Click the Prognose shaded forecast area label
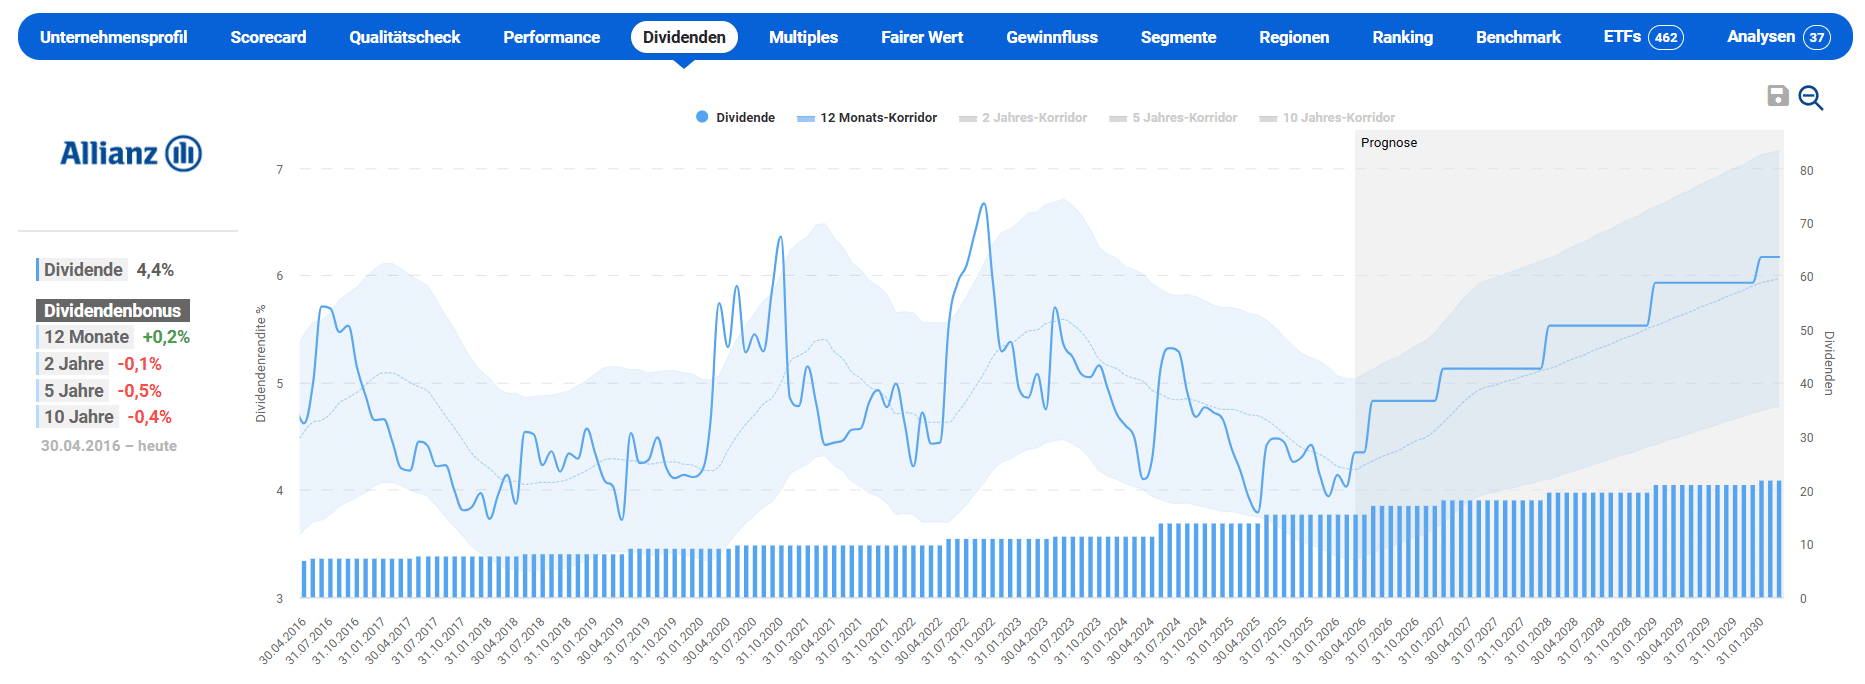The image size is (1865, 684). [x=1388, y=143]
